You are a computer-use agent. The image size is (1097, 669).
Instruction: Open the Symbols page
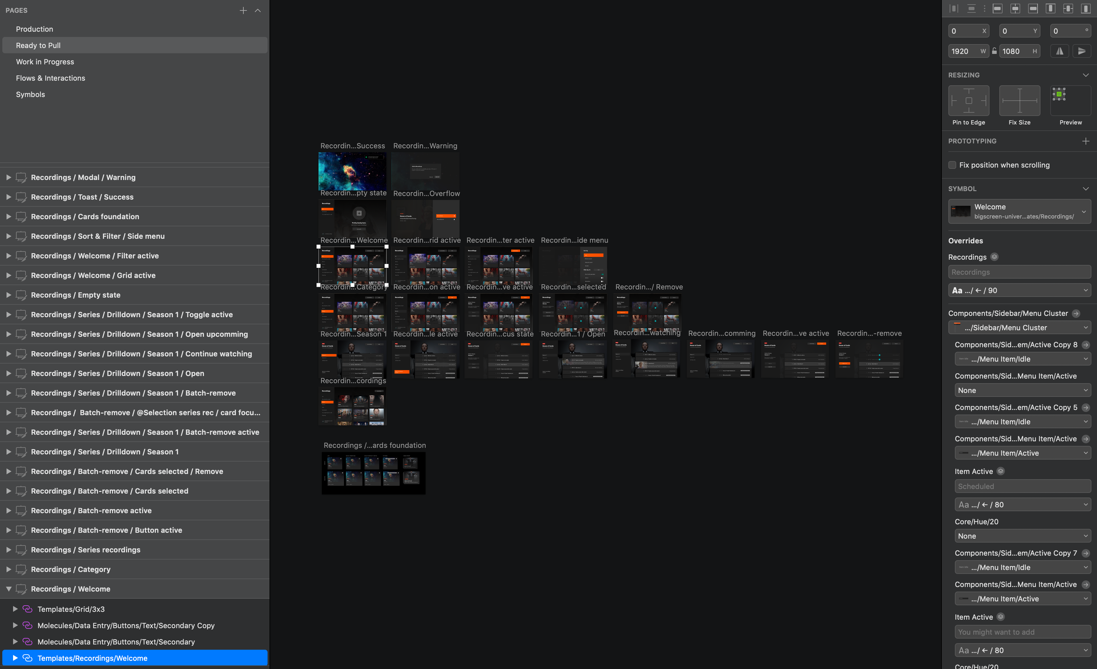(x=30, y=94)
